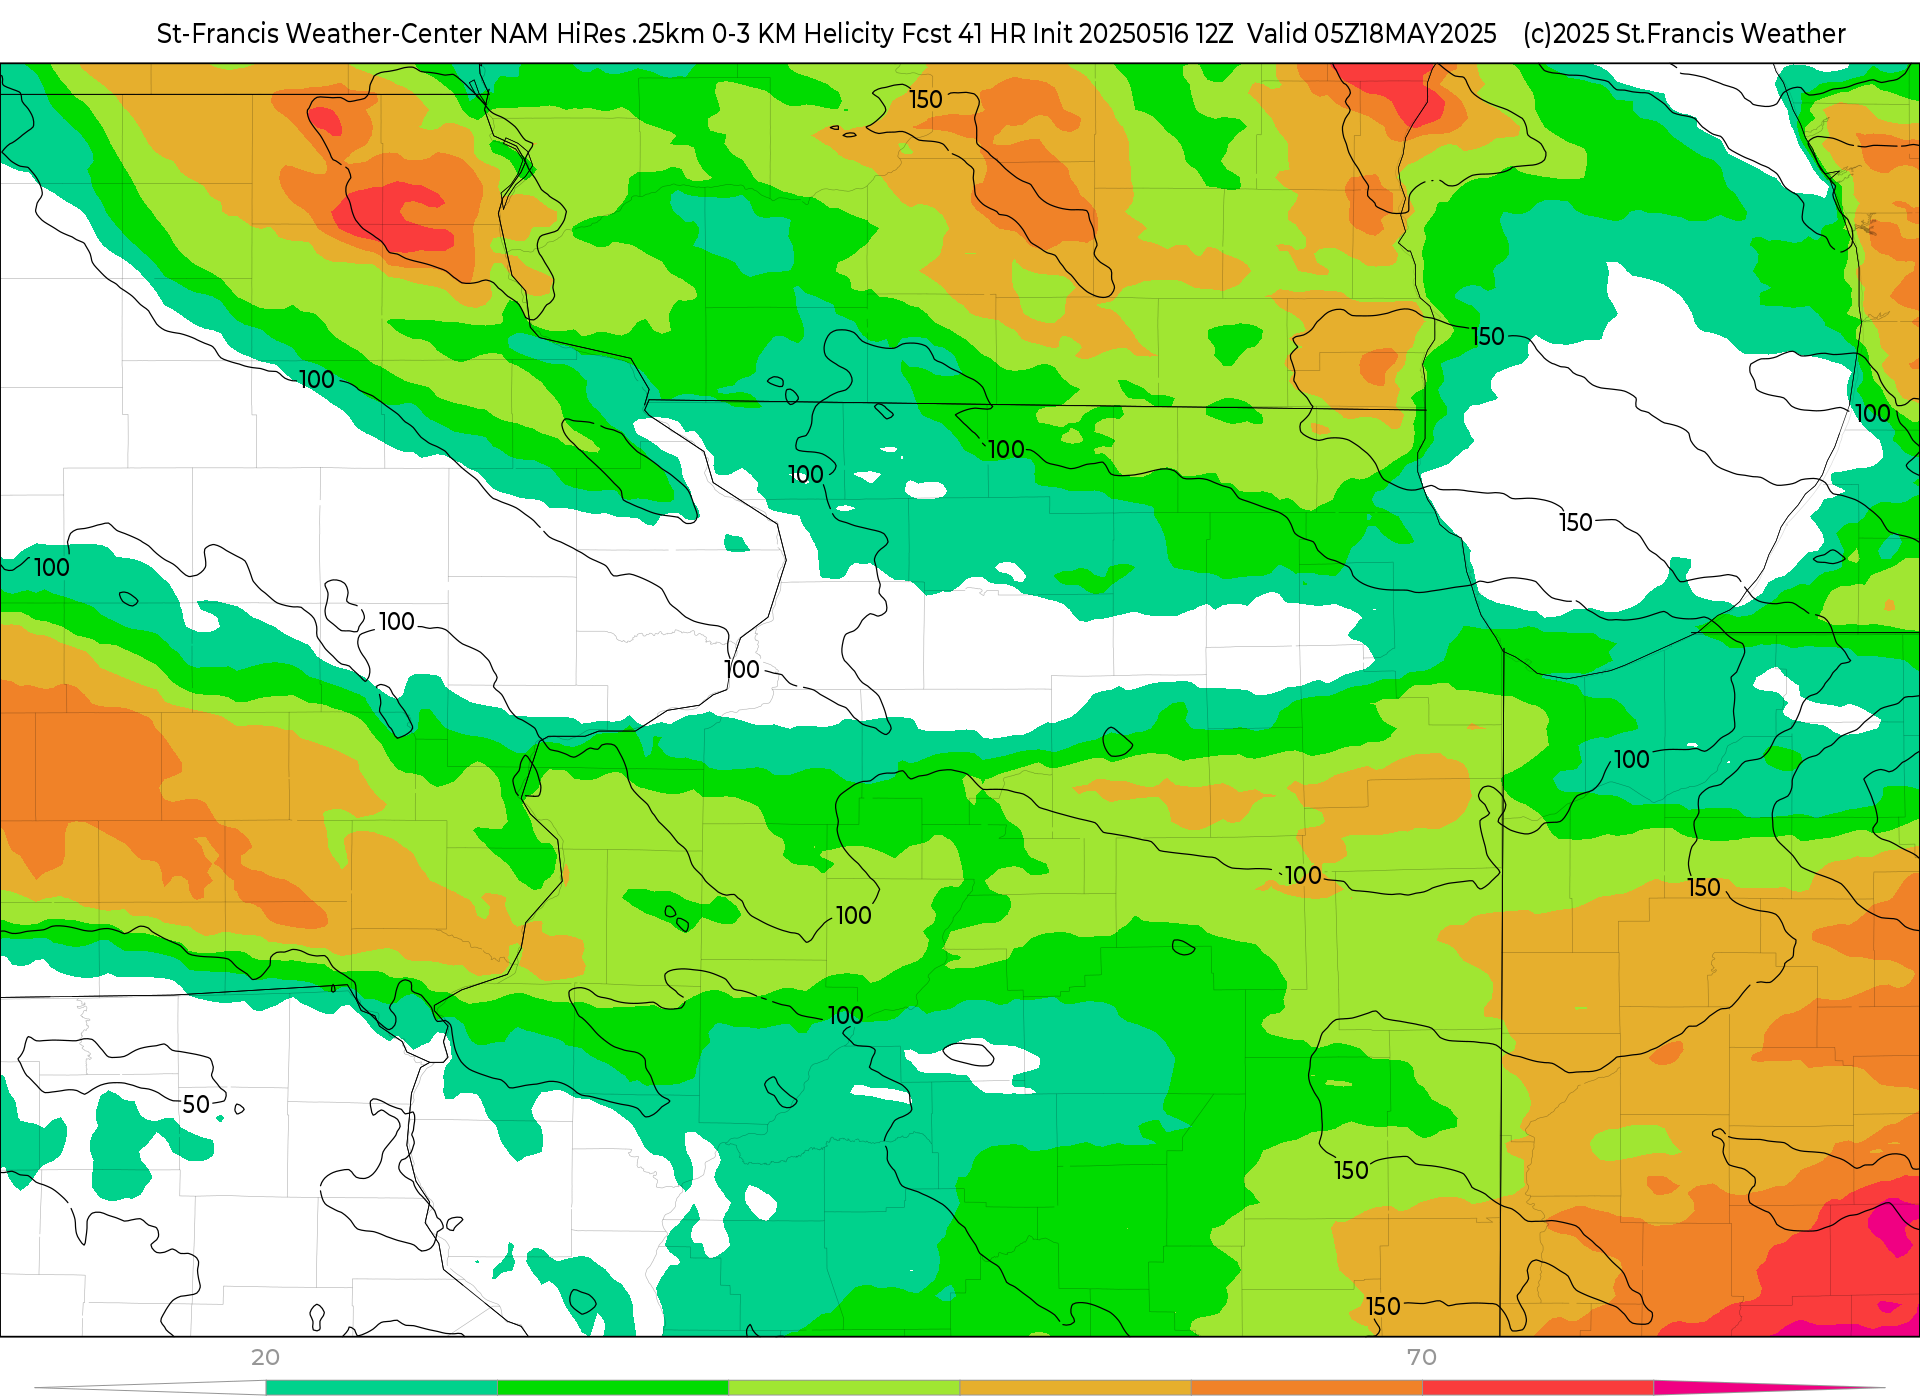Click the red color bar segment

point(1538,1388)
